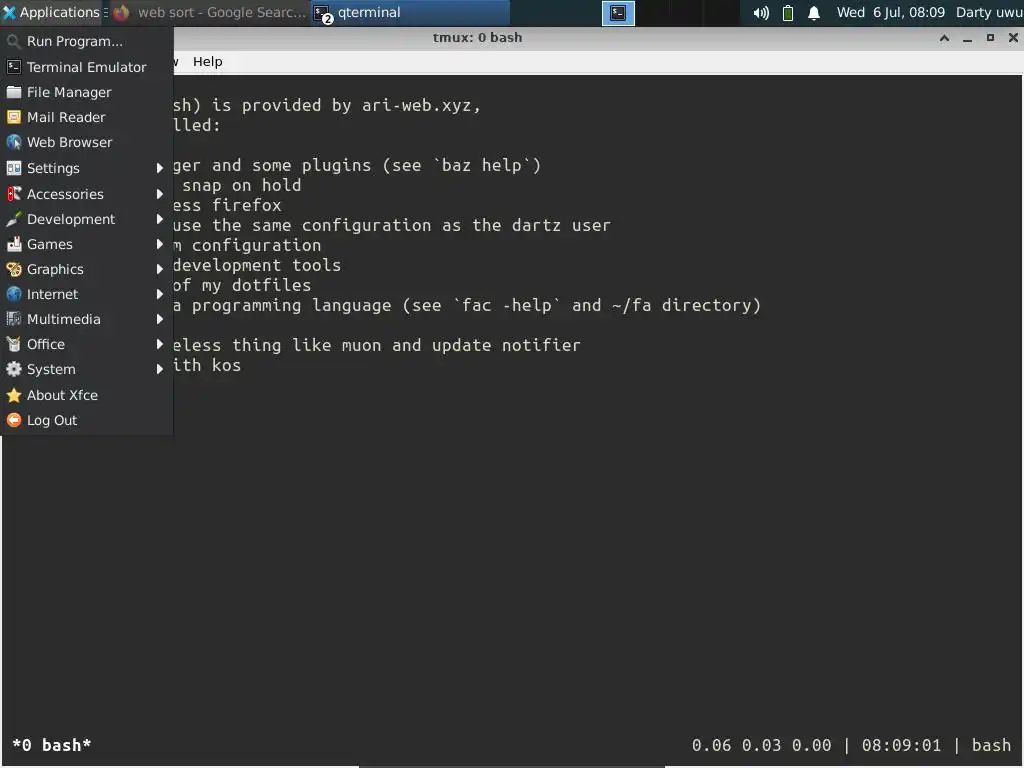Open the Help menu in qterminal
This screenshot has height=768, width=1024.
[x=208, y=62]
